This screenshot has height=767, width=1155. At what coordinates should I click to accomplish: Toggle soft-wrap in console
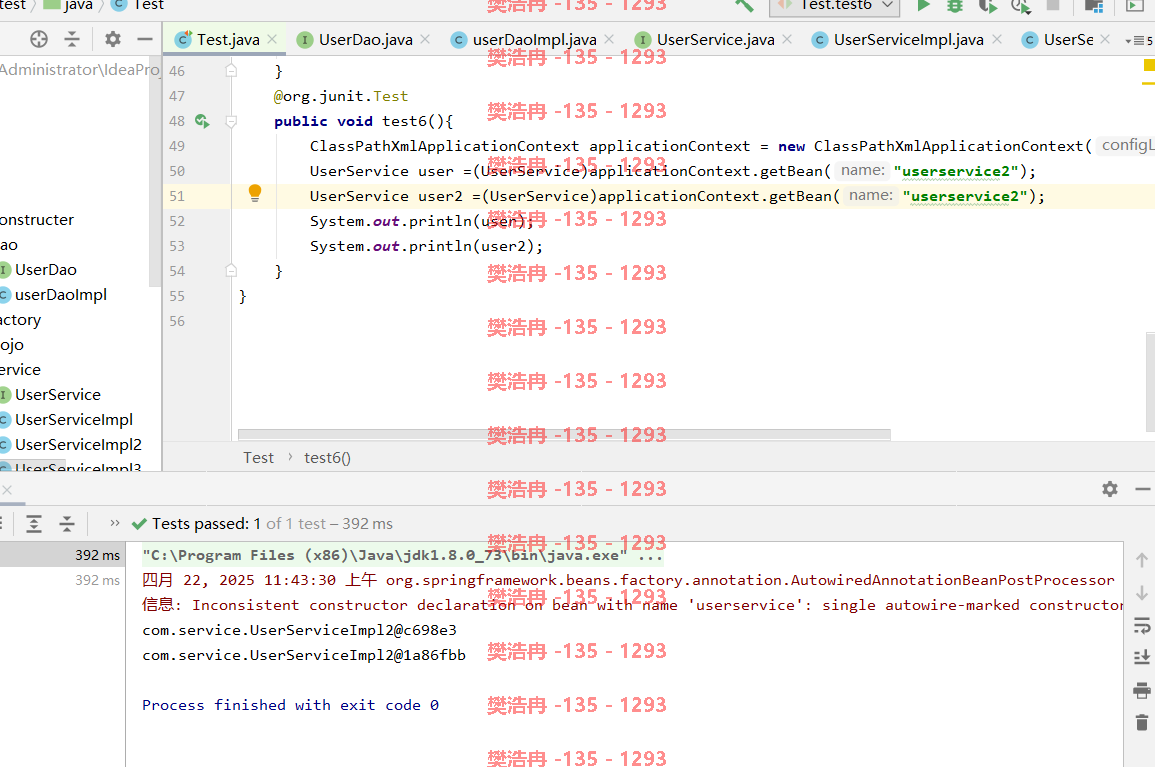coord(1142,626)
